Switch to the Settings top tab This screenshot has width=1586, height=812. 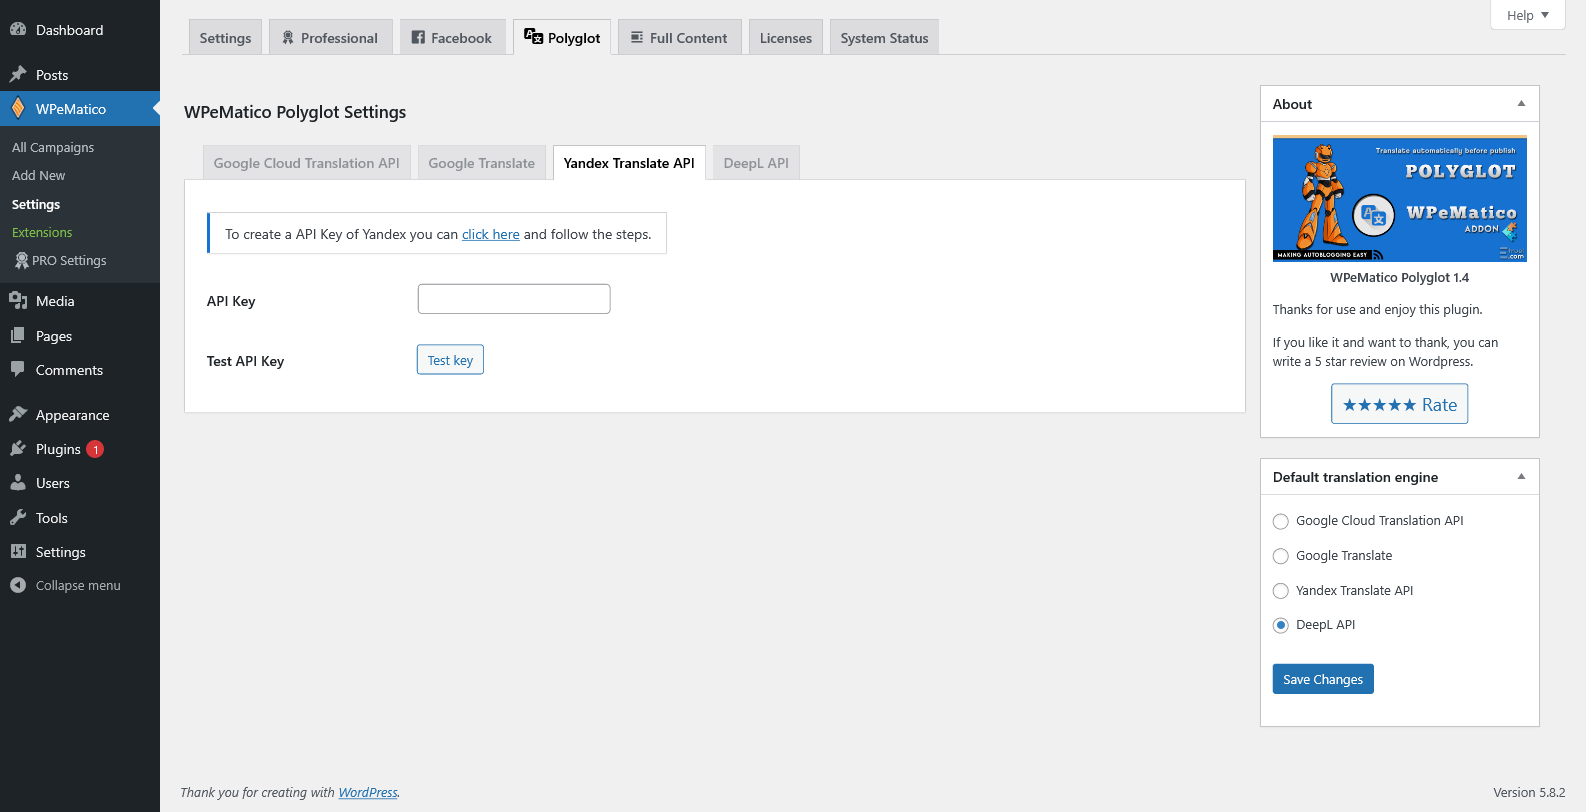click(x=226, y=38)
